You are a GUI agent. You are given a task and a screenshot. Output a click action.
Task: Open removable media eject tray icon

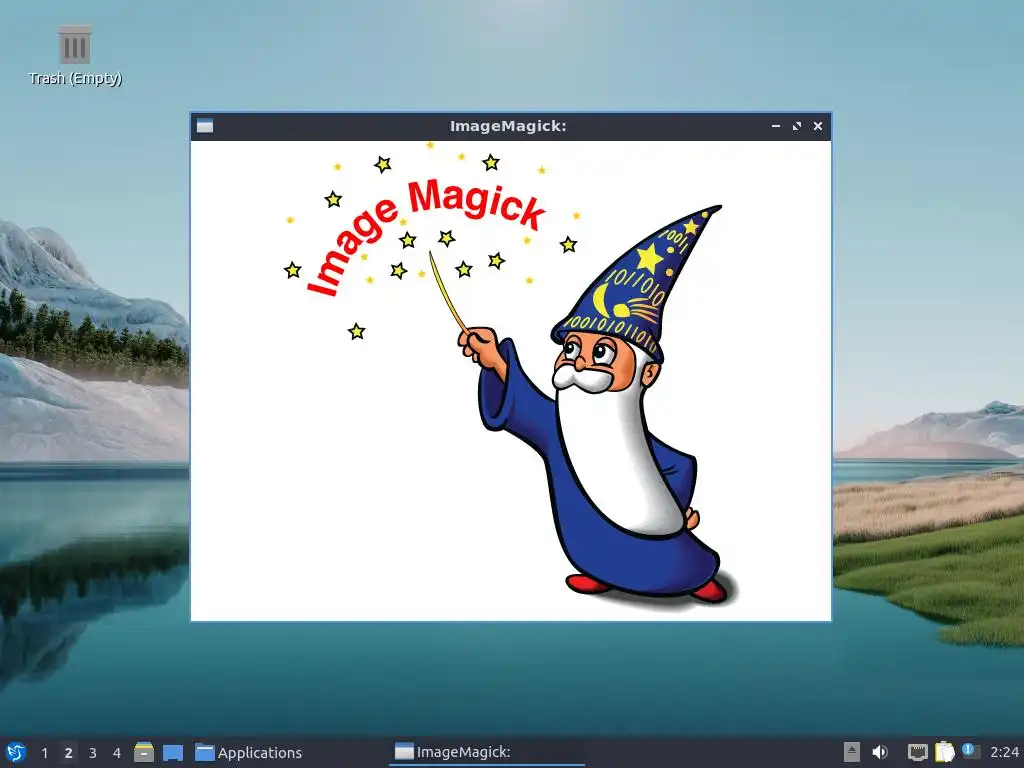tap(852, 752)
